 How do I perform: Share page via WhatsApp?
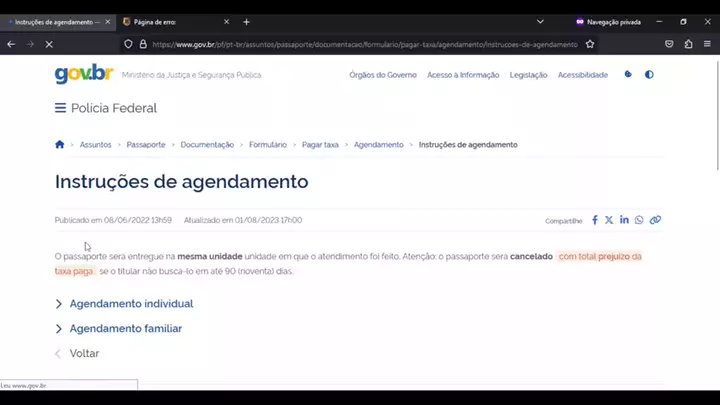(x=639, y=220)
